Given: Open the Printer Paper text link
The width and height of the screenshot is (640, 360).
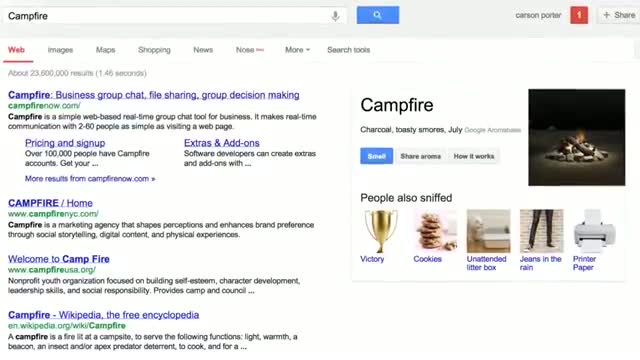Looking at the screenshot, I should 584,263.
